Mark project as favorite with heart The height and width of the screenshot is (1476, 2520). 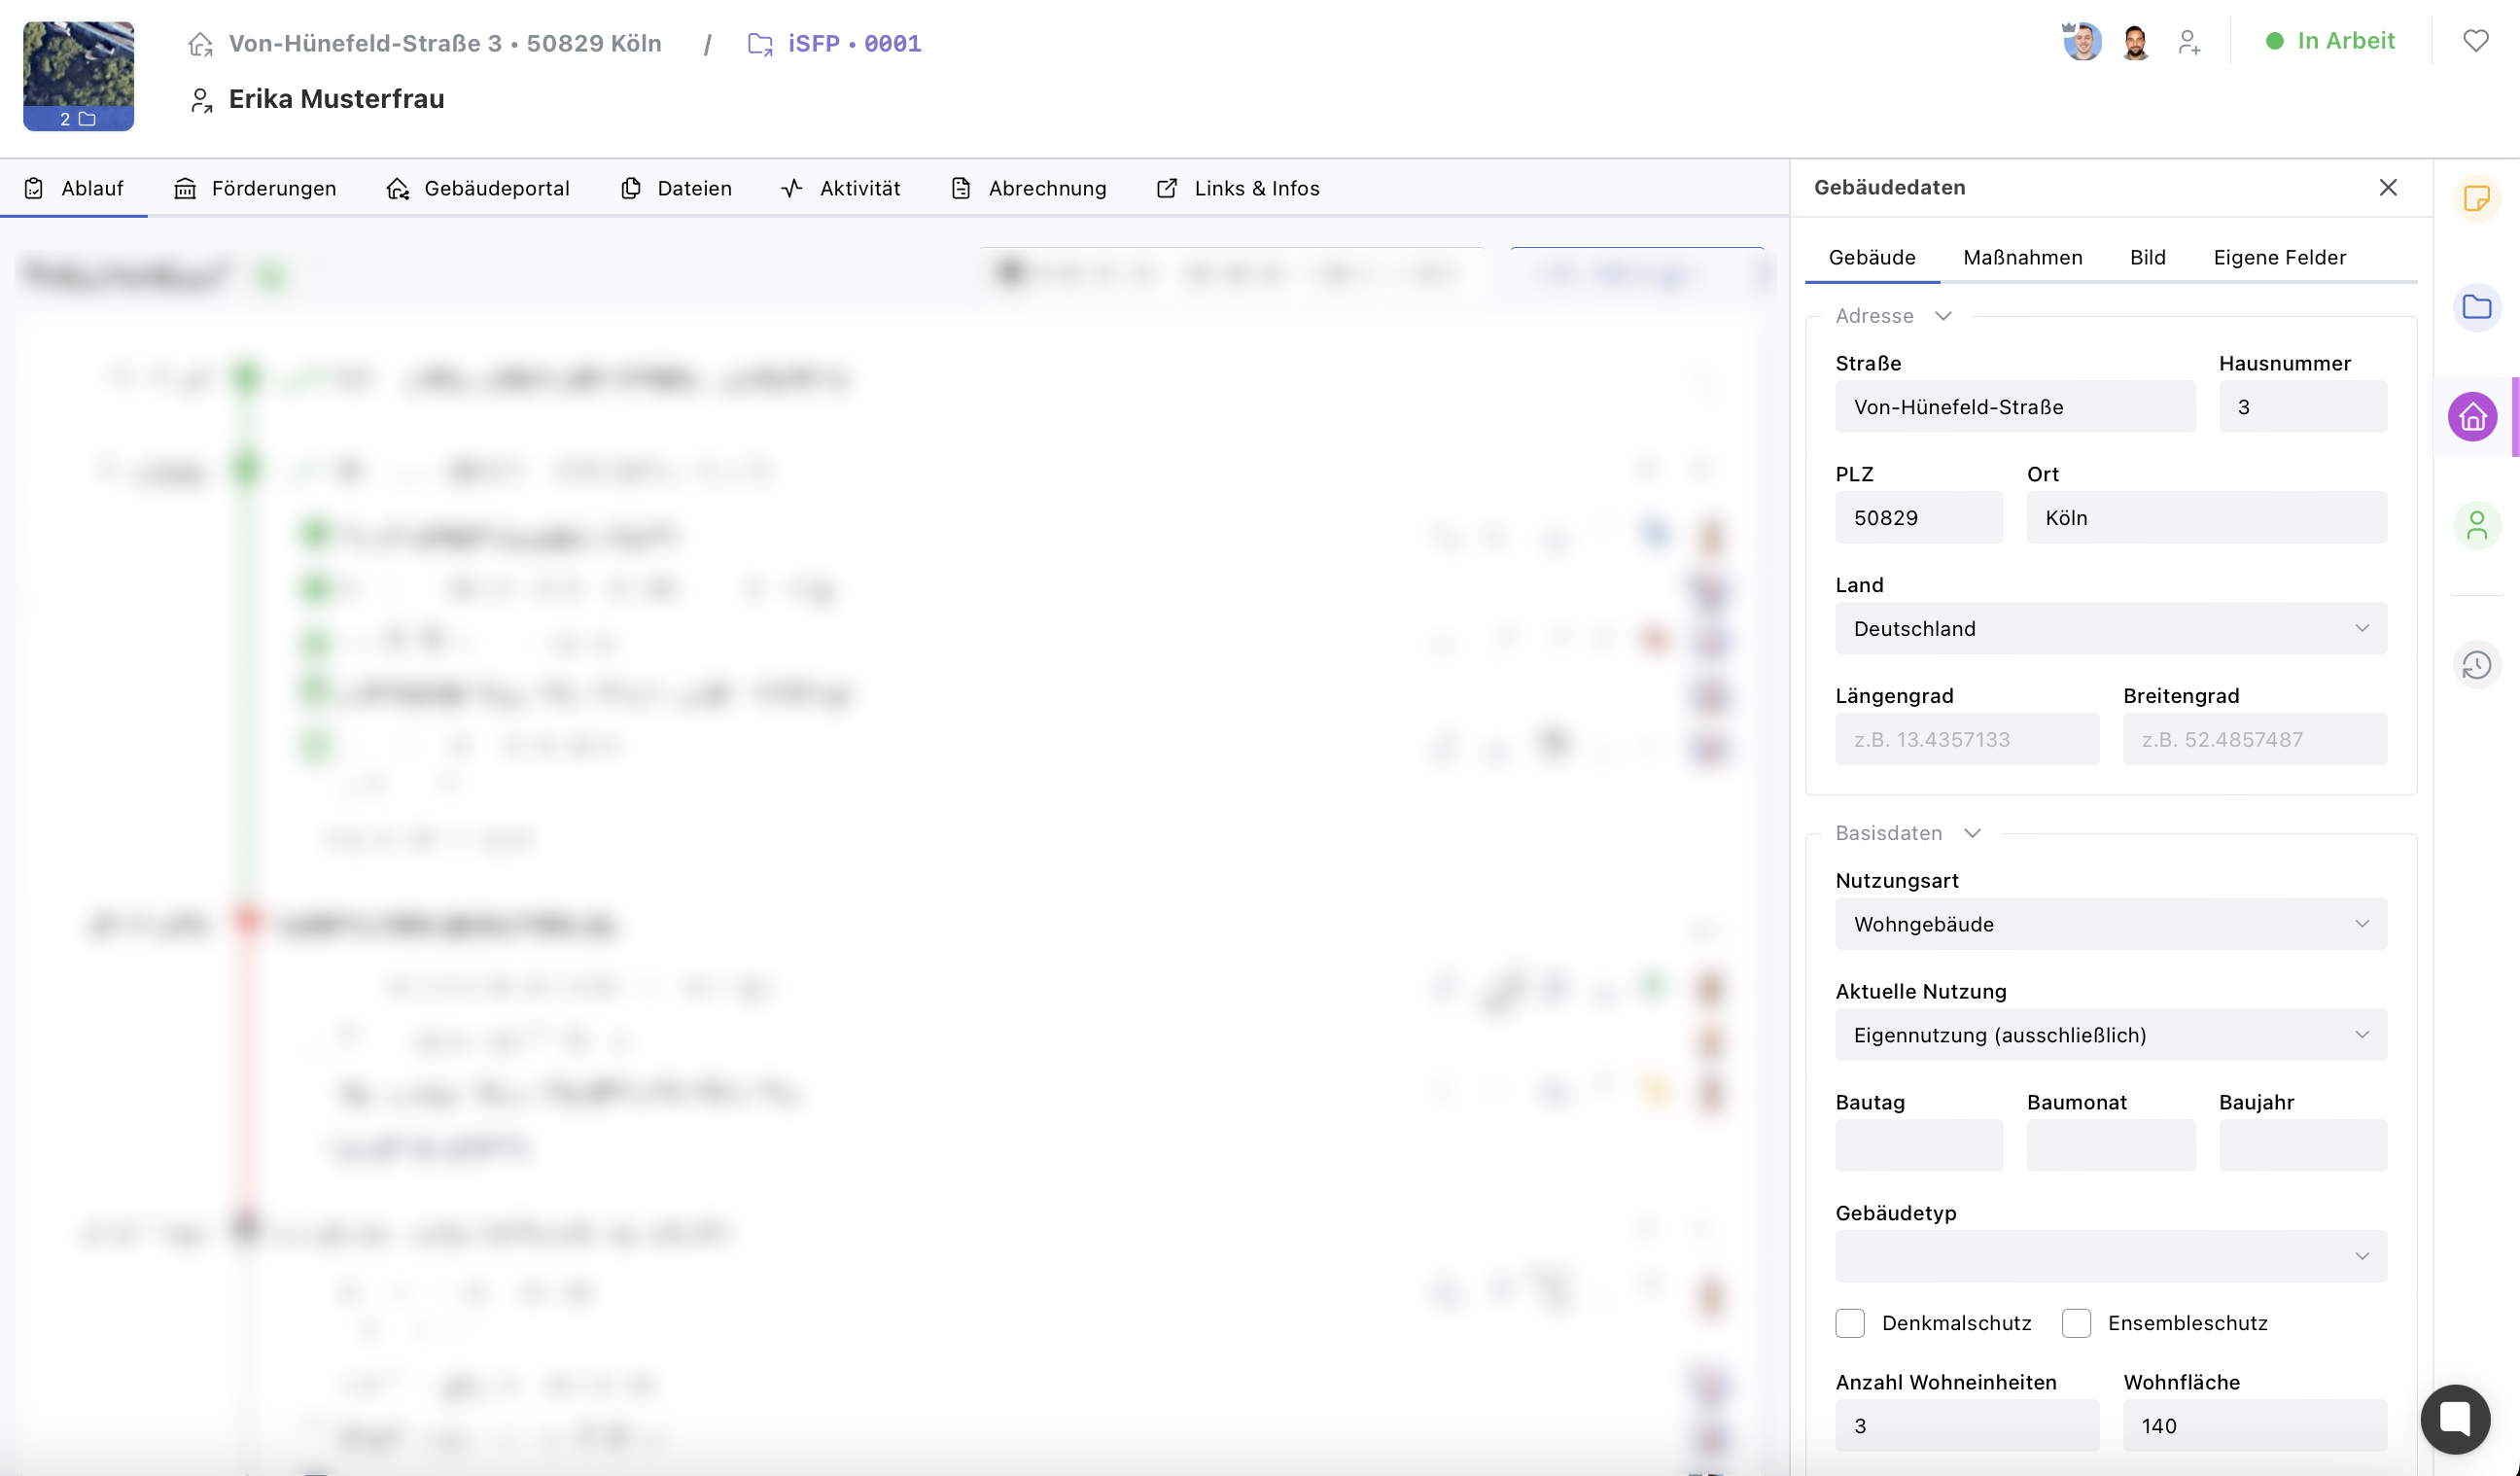click(2475, 41)
